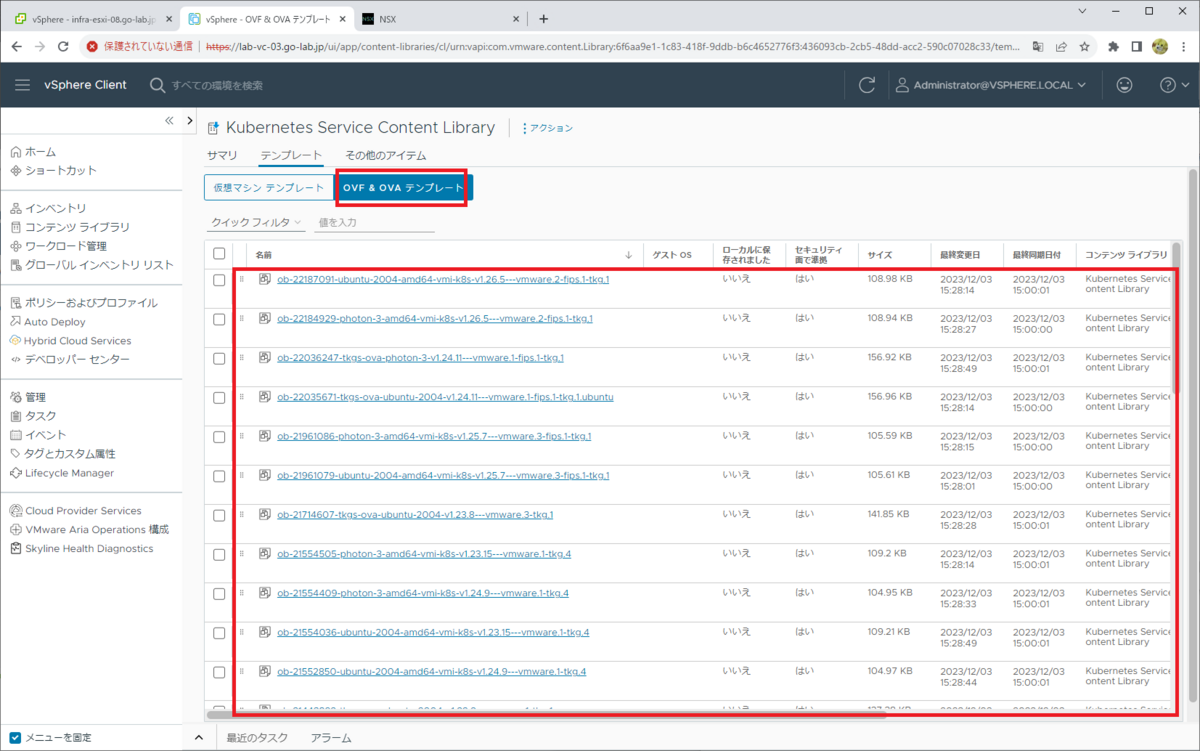Open template ob-21554505-photon-3 v1.23.15 link
The height and width of the screenshot is (751, 1200).
tap(424, 554)
